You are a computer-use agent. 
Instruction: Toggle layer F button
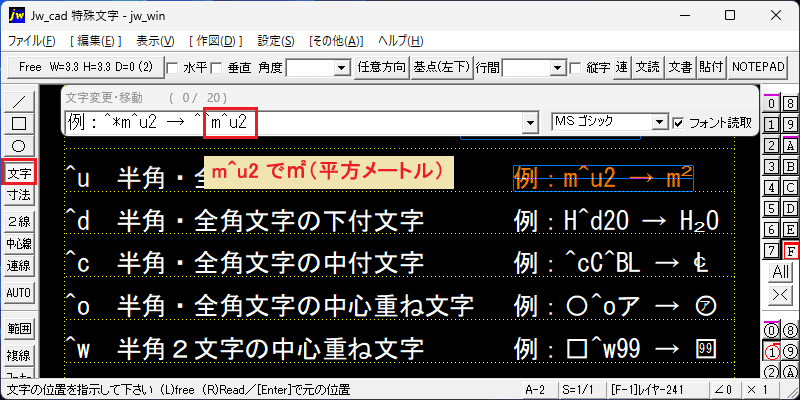point(791,251)
